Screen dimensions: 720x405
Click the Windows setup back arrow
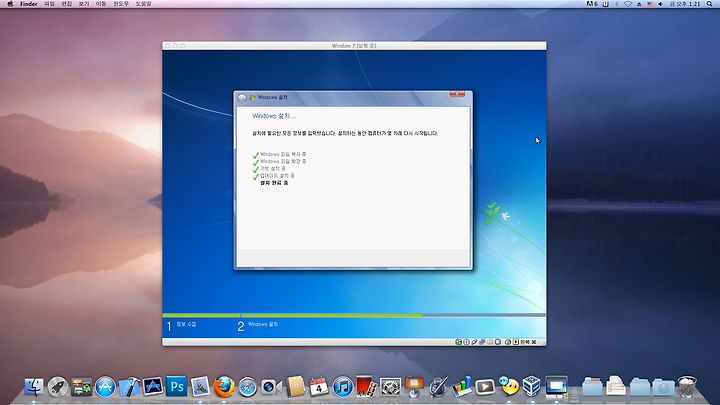[x=242, y=98]
